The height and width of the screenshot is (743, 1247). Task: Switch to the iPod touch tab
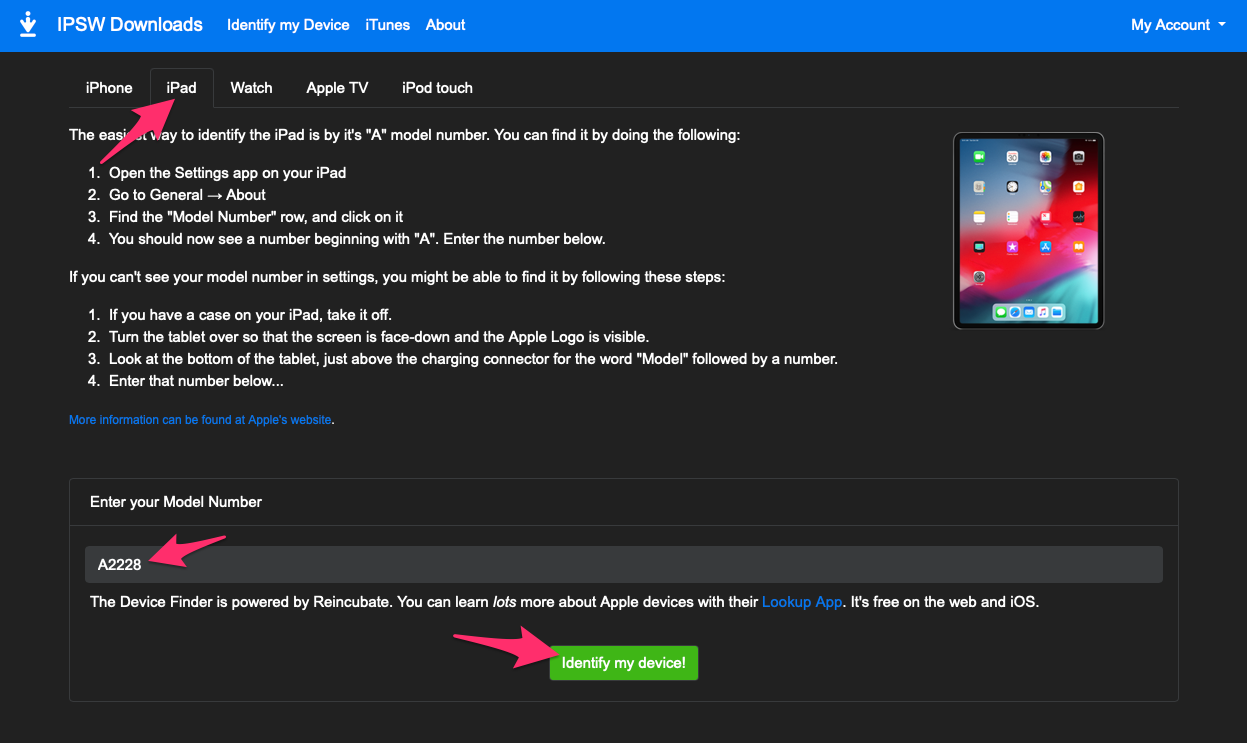pos(437,88)
